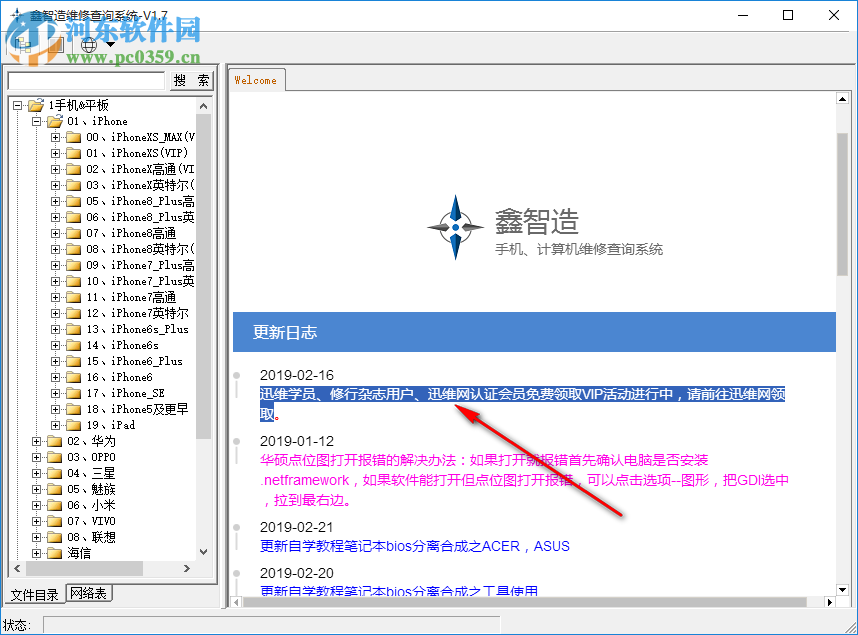Click the 2019-01-12 date entry
The height and width of the screenshot is (635, 858).
click(x=297, y=441)
